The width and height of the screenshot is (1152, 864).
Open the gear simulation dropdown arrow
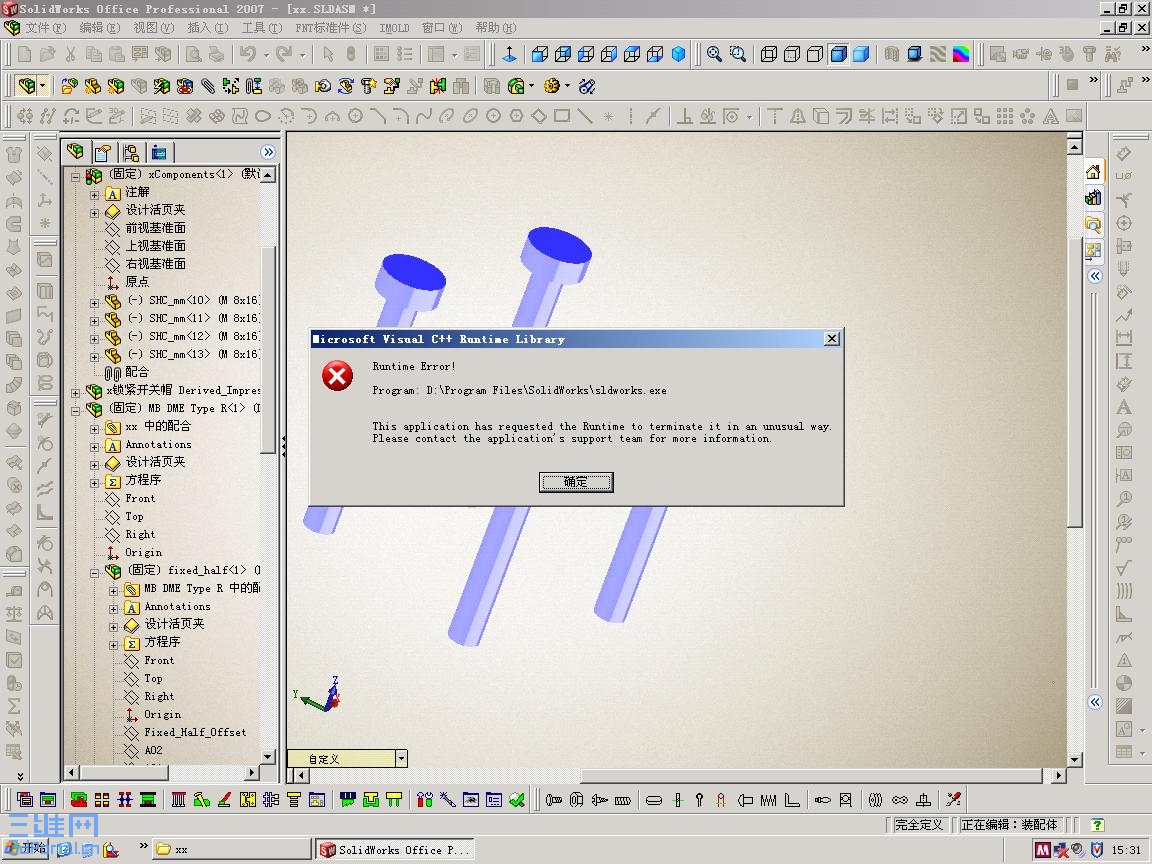(x=567, y=86)
